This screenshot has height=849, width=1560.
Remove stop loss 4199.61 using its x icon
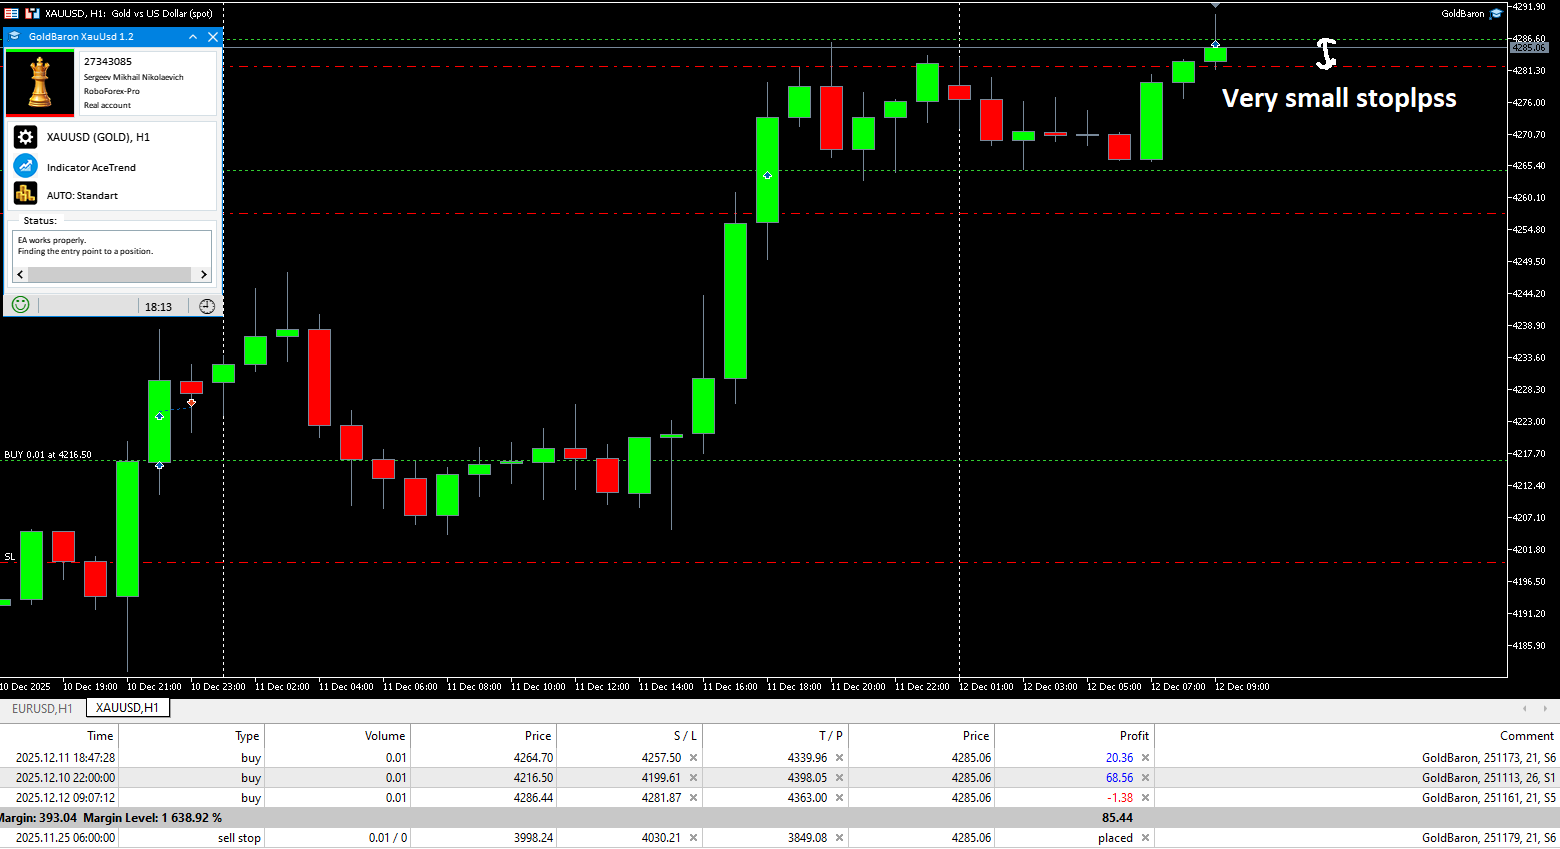pos(693,778)
